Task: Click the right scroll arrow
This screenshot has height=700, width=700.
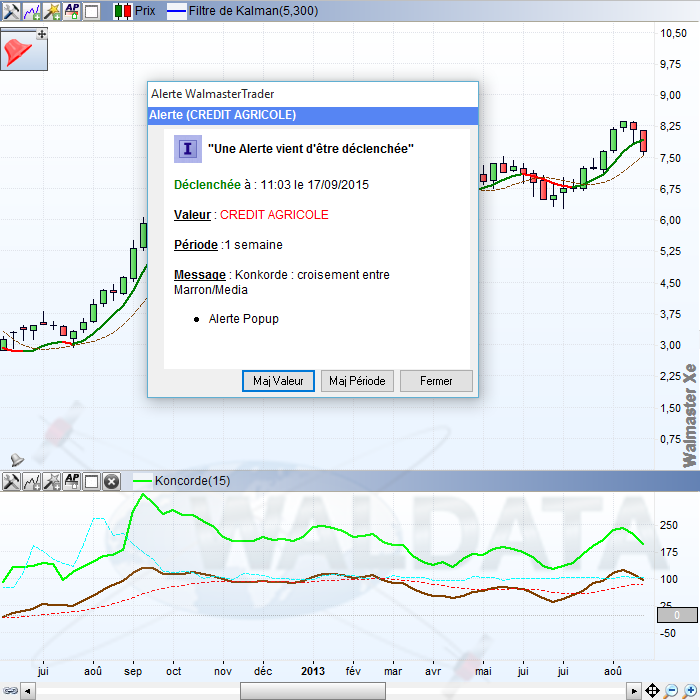Action: (x=633, y=691)
